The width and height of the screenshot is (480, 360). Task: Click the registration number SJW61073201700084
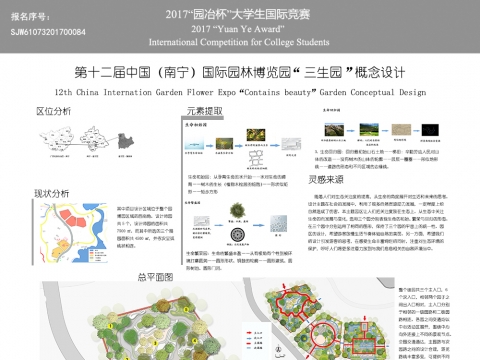point(48,32)
